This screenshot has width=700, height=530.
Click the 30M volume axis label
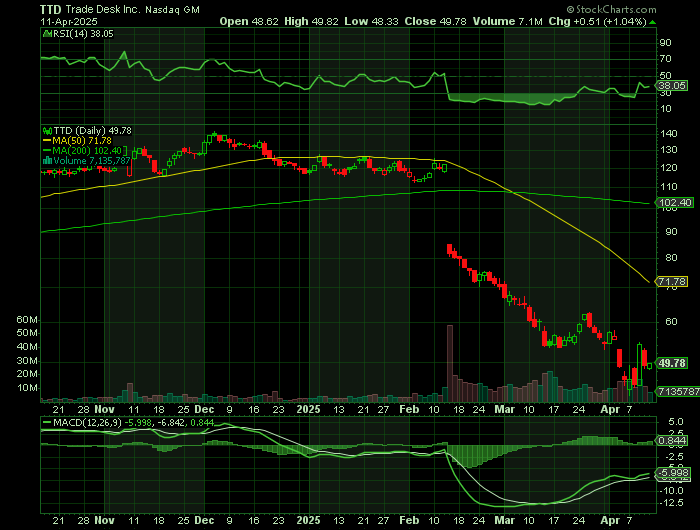27,361
